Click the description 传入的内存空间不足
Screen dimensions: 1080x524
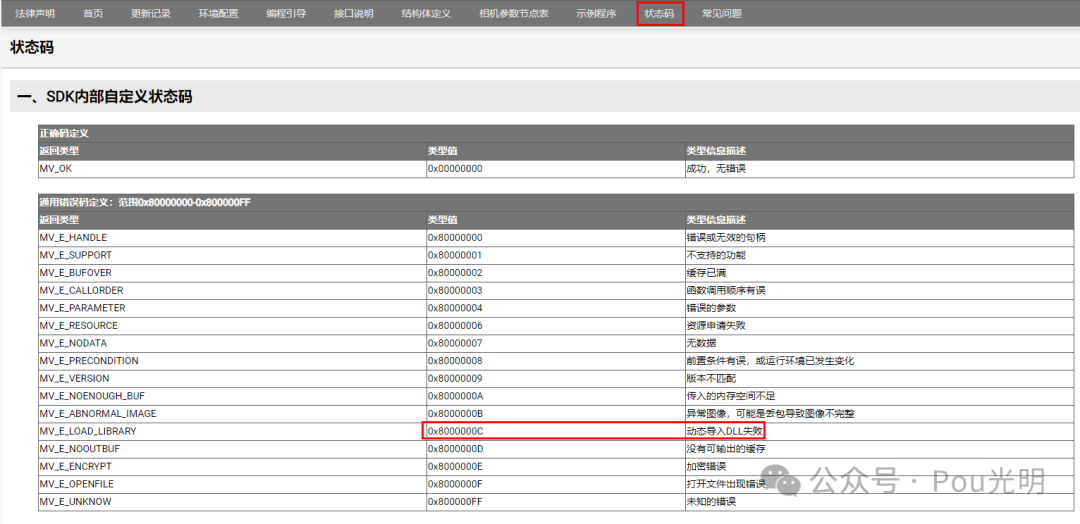(x=731, y=396)
